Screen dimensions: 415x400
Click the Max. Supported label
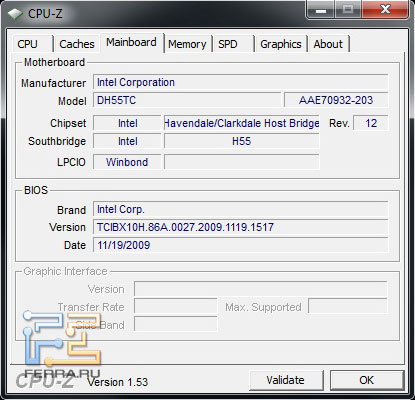click(x=263, y=307)
